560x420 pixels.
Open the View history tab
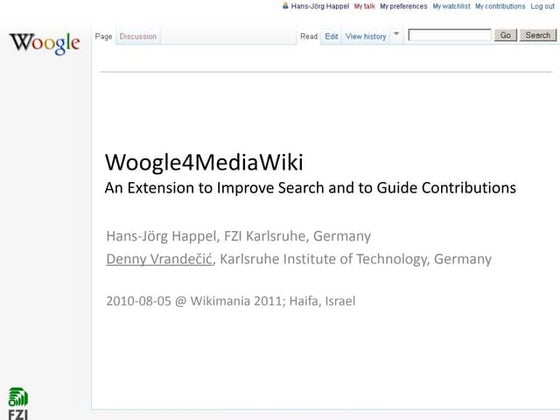[366, 36]
